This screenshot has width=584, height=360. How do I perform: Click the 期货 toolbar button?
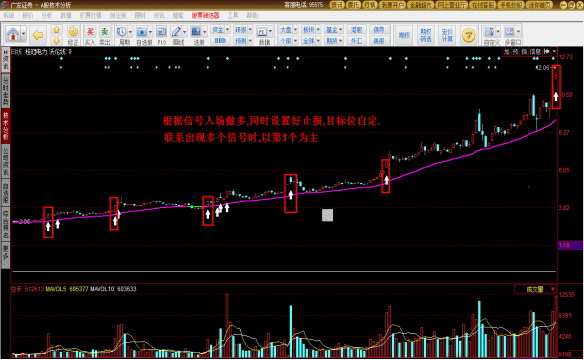(x=331, y=40)
